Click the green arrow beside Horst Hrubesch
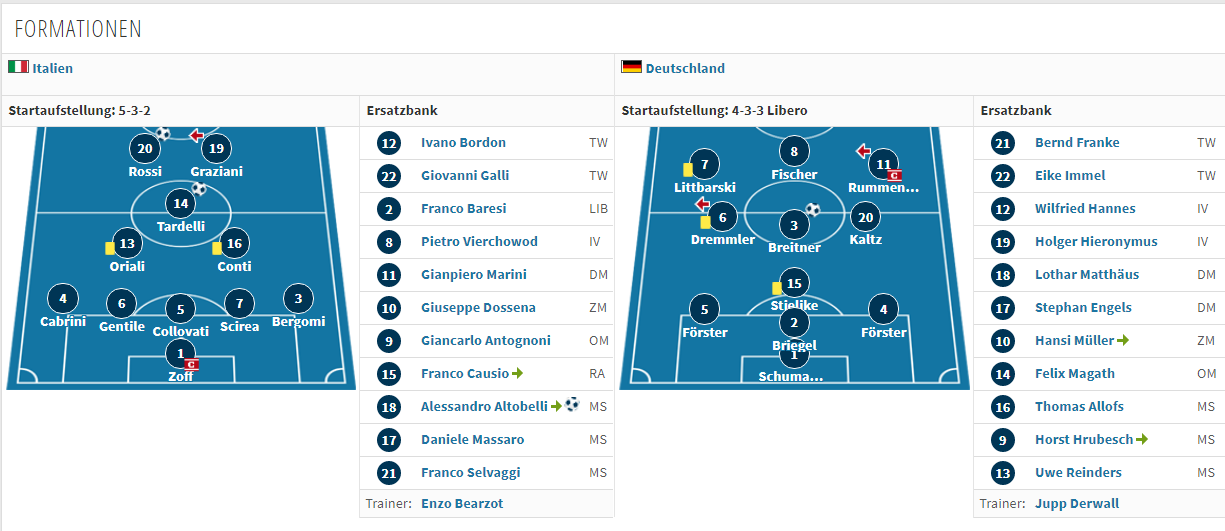Image resolution: width=1225 pixels, height=531 pixels. (x=1142, y=439)
